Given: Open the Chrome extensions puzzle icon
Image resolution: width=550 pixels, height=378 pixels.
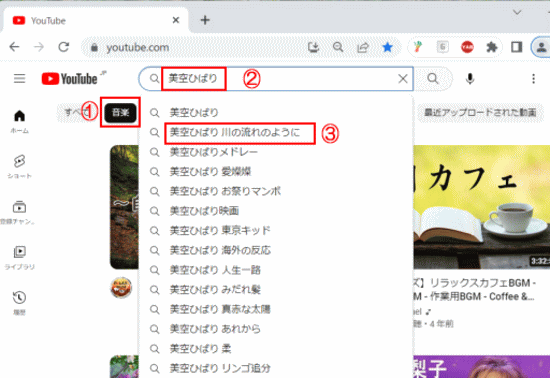Looking at the screenshot, I should pyautogui.click(x=492, y=47).
